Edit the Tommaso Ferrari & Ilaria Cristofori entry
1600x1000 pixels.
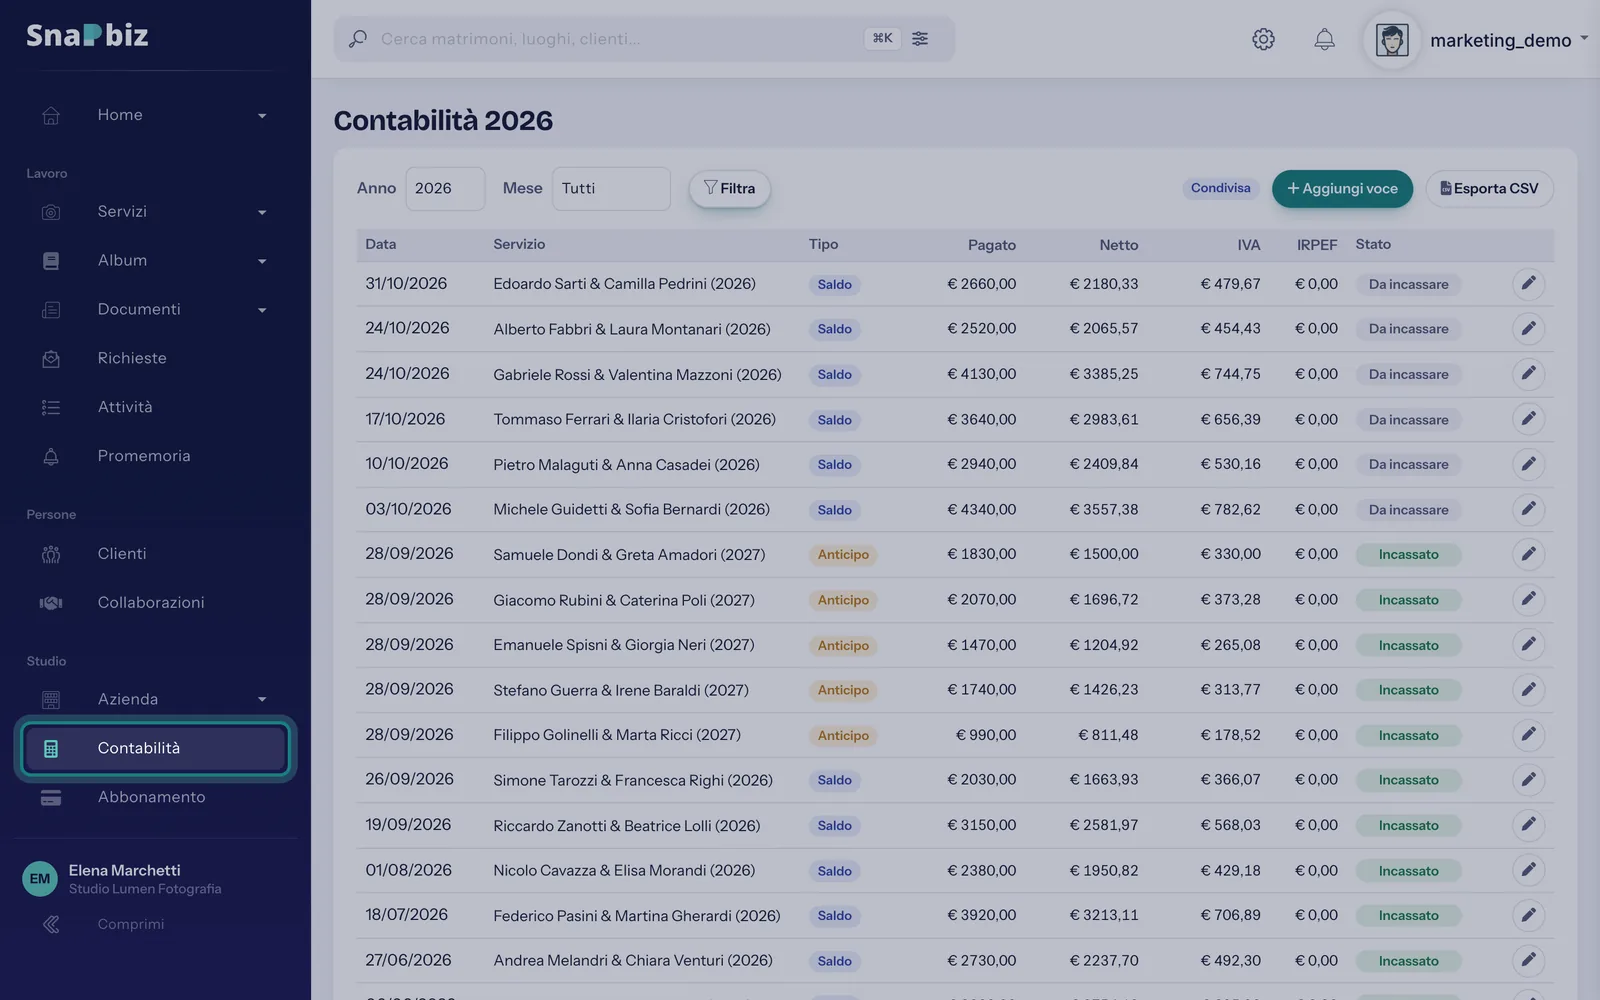click(x=1528, y=419)
